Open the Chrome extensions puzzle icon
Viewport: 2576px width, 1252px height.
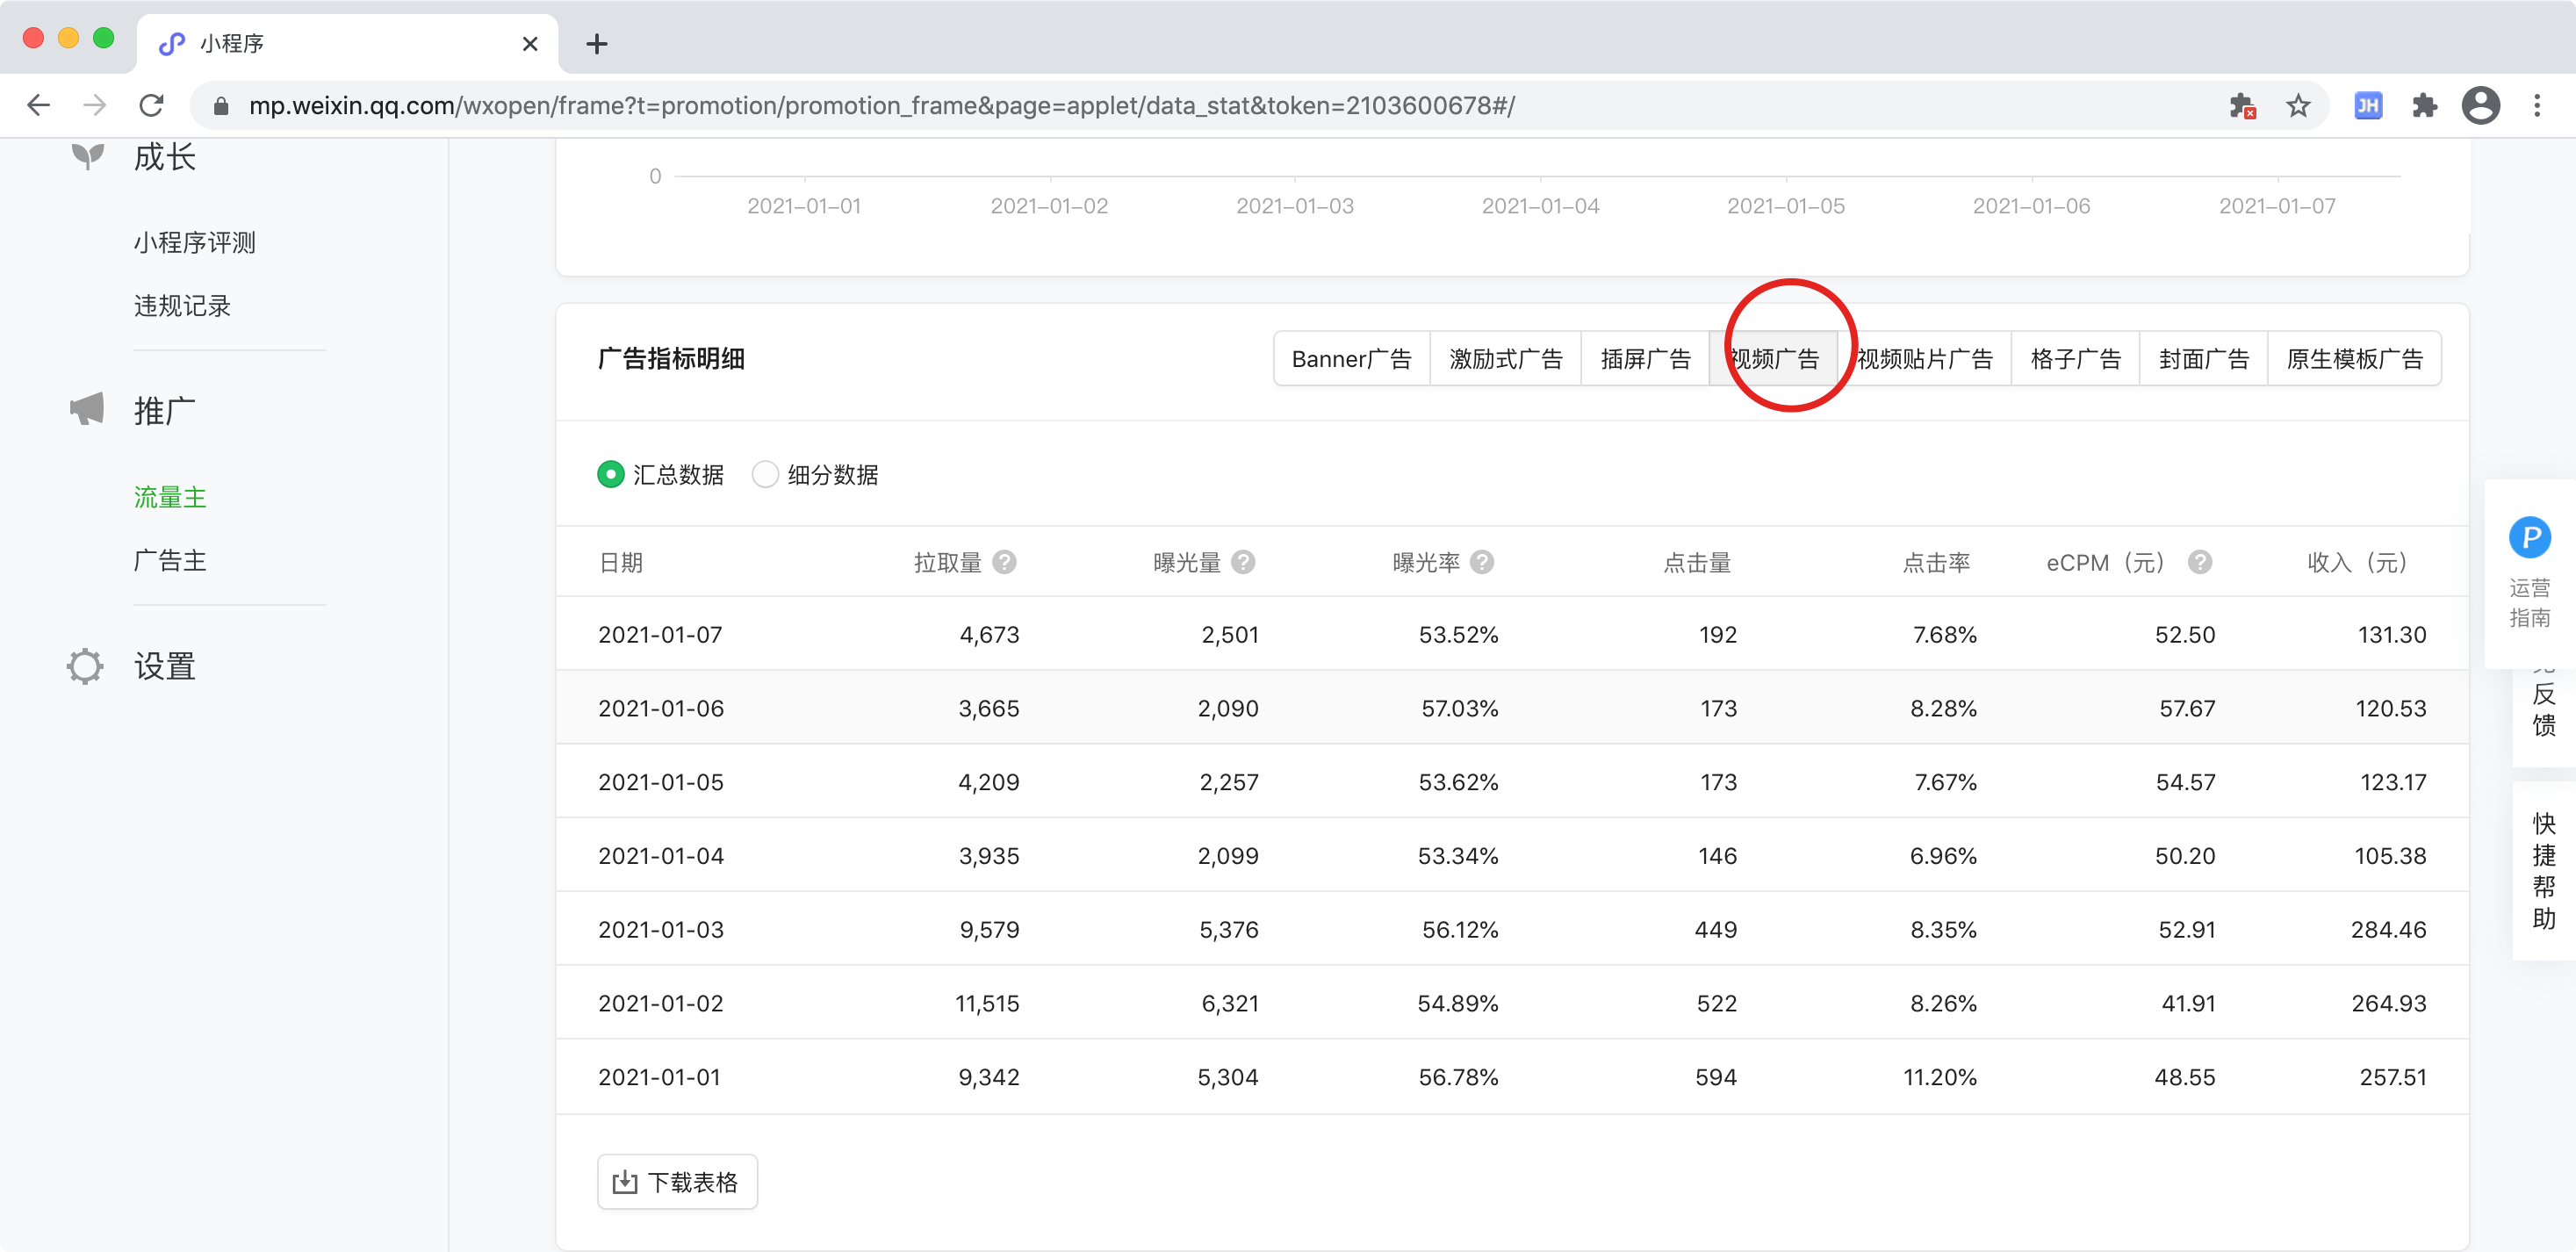pos(2424,105)
